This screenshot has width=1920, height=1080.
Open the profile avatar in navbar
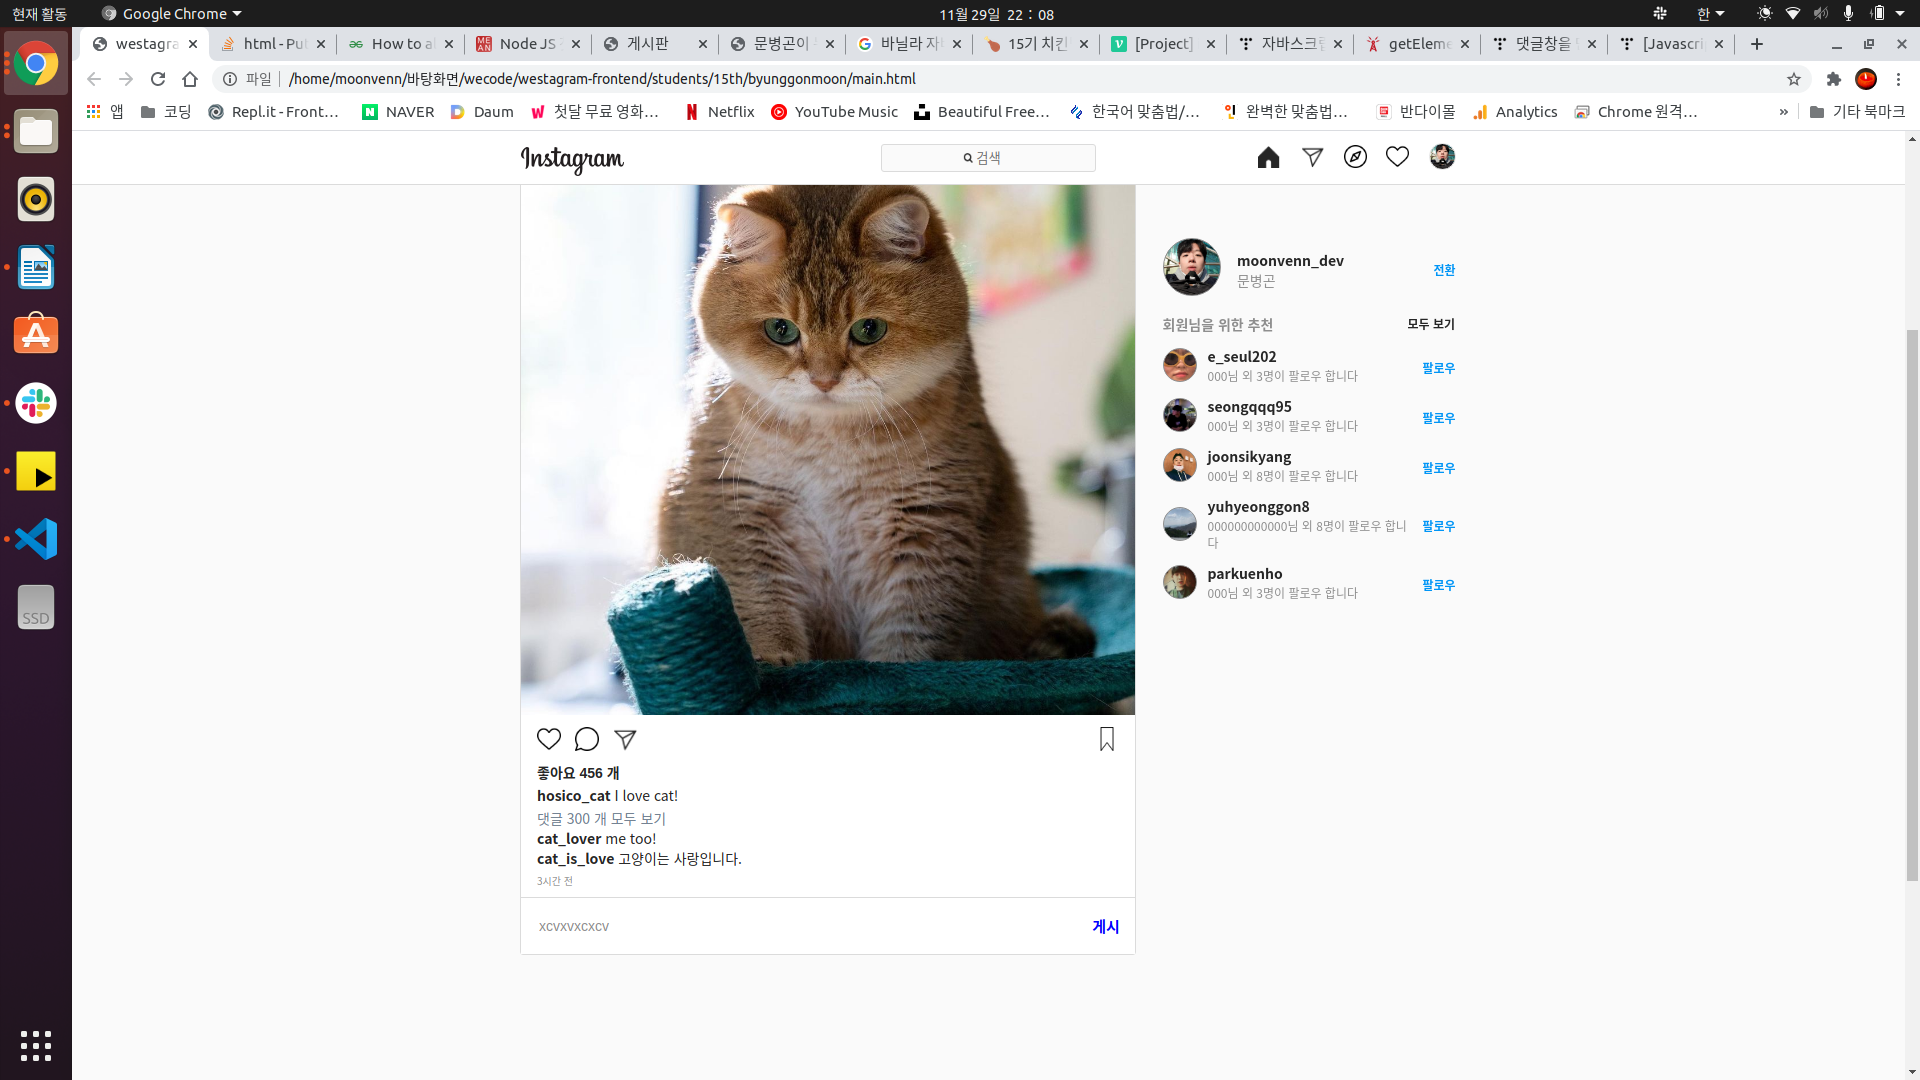[x=1442, y=157]
